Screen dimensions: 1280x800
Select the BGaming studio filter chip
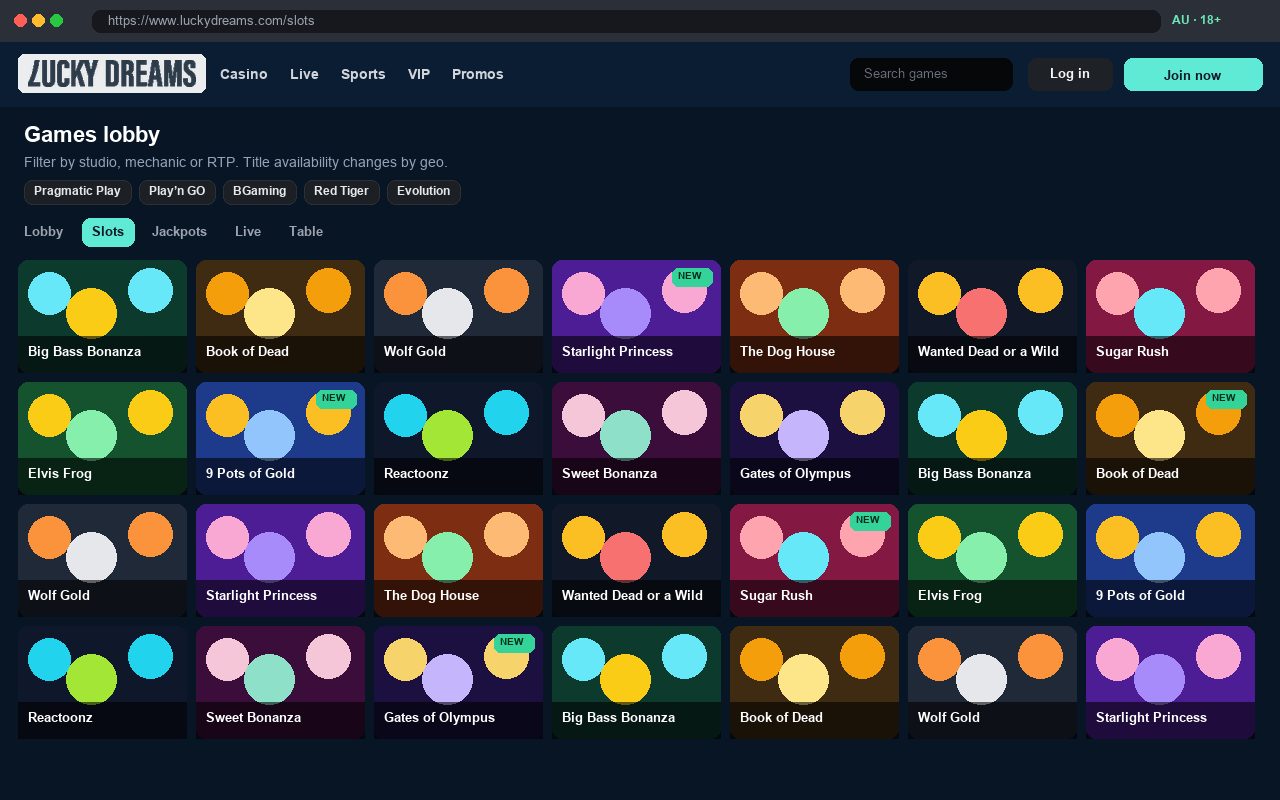(x=260, y=191)
